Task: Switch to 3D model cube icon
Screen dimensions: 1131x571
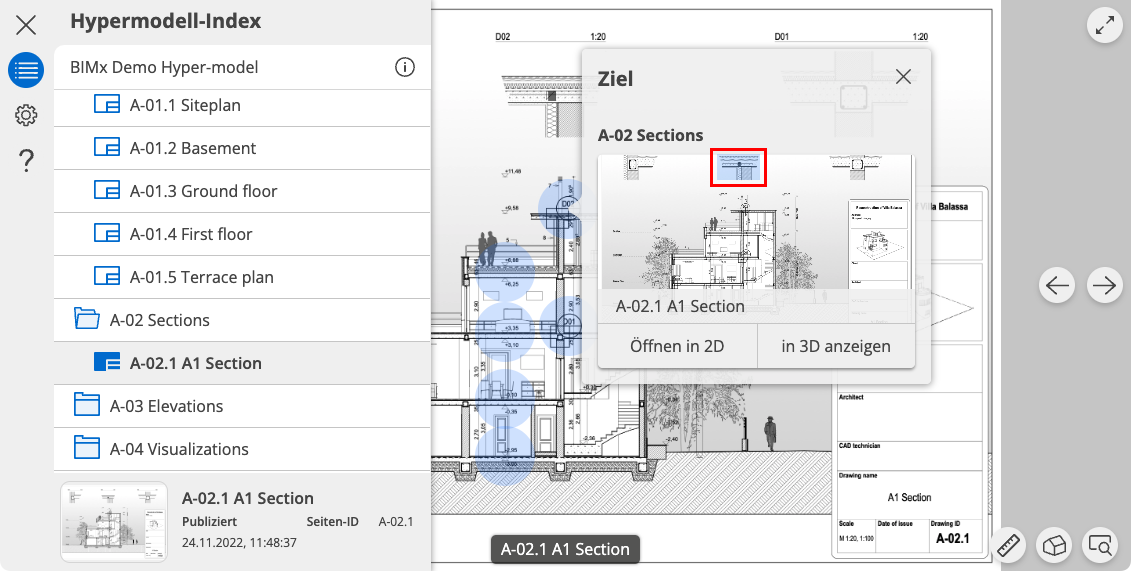Action: pyautogui.click(x=1055, y=546)
